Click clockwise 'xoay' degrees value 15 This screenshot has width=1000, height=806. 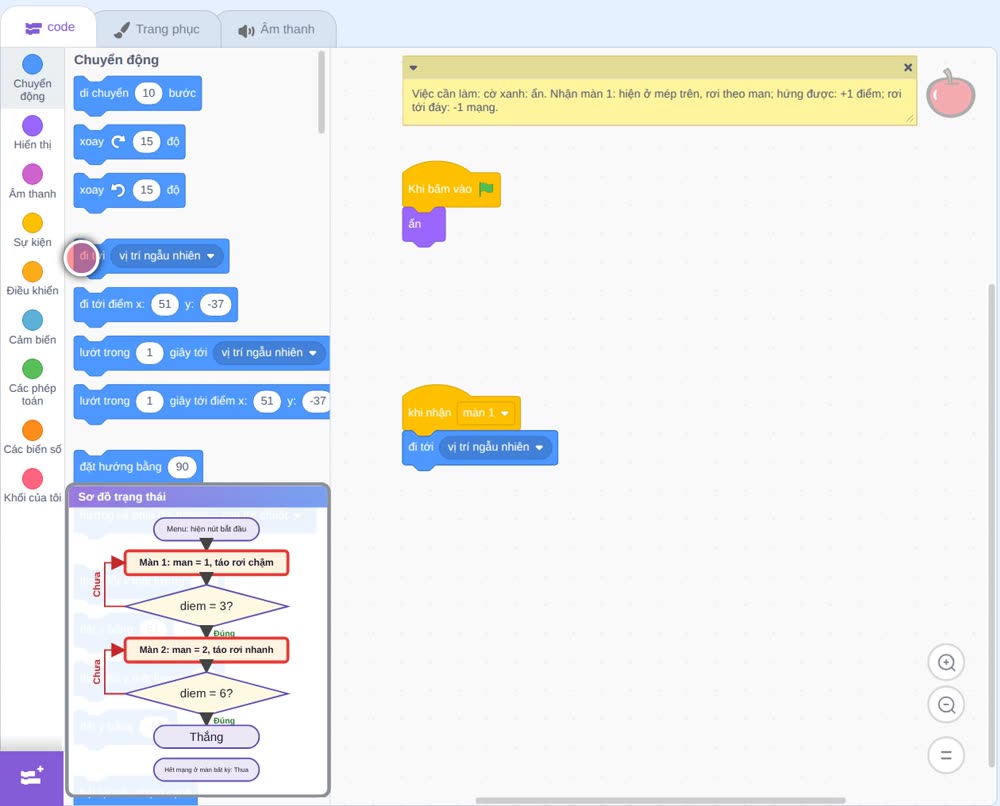(x=147, y=142)
